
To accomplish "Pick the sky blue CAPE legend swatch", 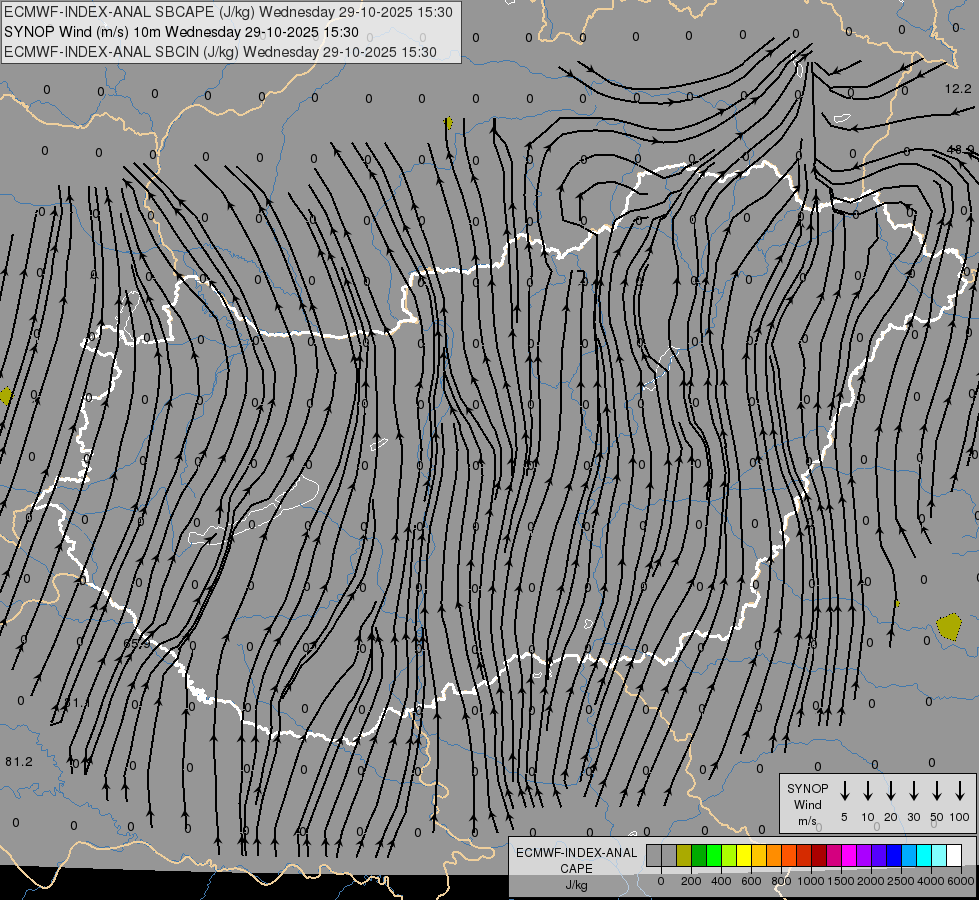I will point(908,855).
